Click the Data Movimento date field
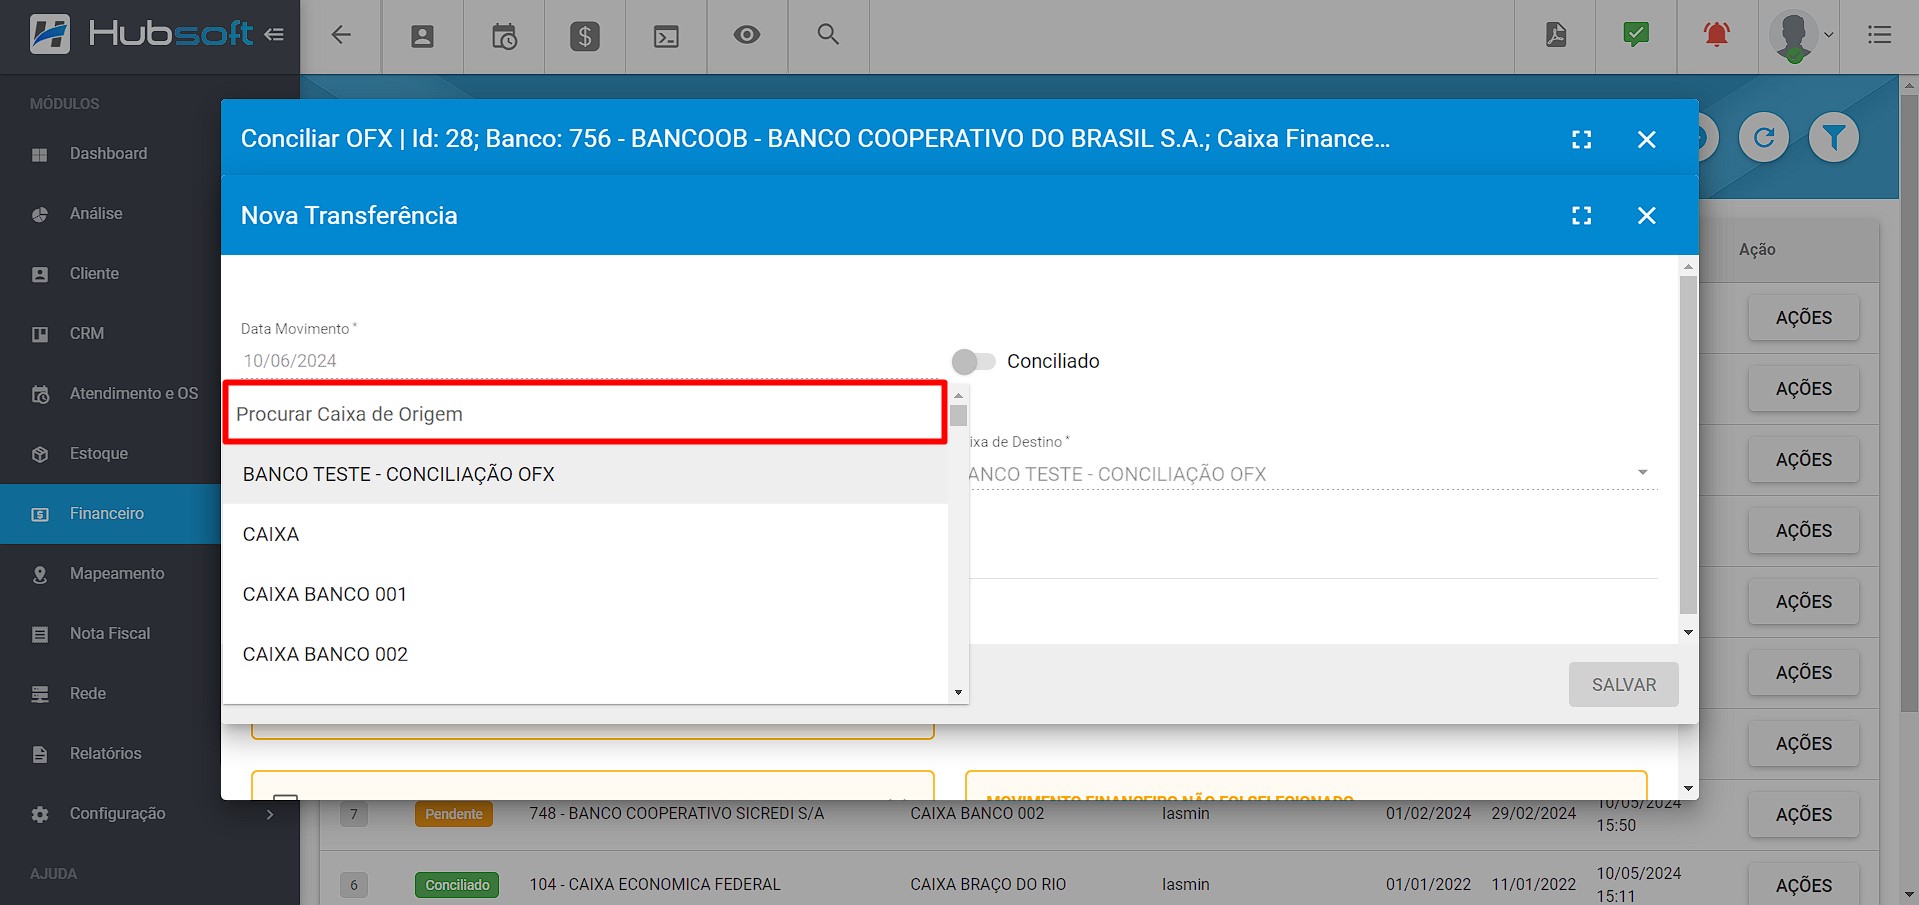Image resolution: width=1919 pixels, height=905 pixels. (x=590, y=361)
